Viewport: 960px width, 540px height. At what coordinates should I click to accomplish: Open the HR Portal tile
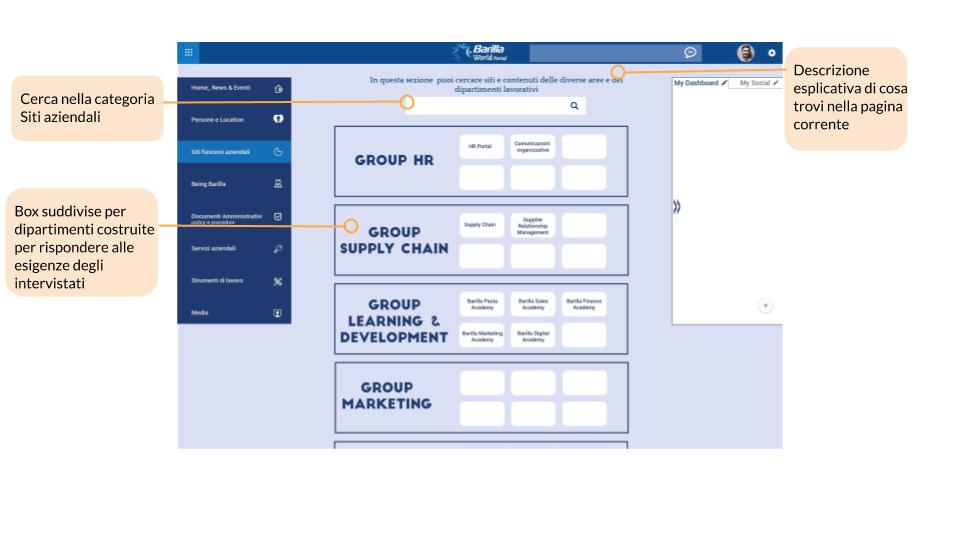481,146
